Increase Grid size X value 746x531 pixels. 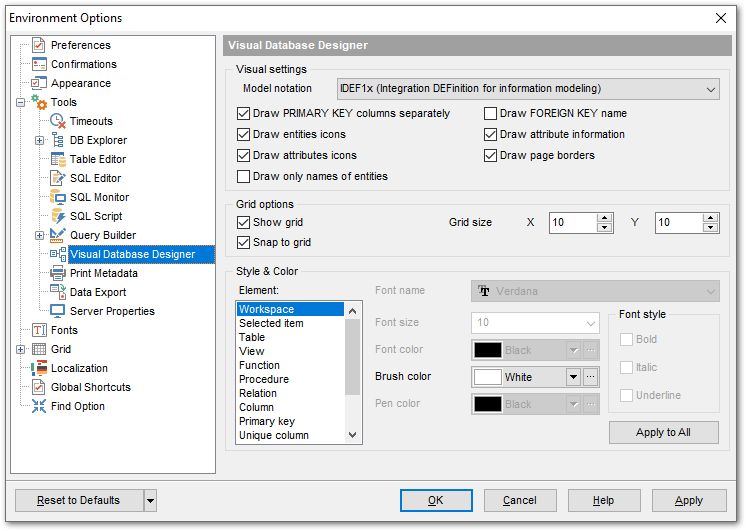click(604, 218)
